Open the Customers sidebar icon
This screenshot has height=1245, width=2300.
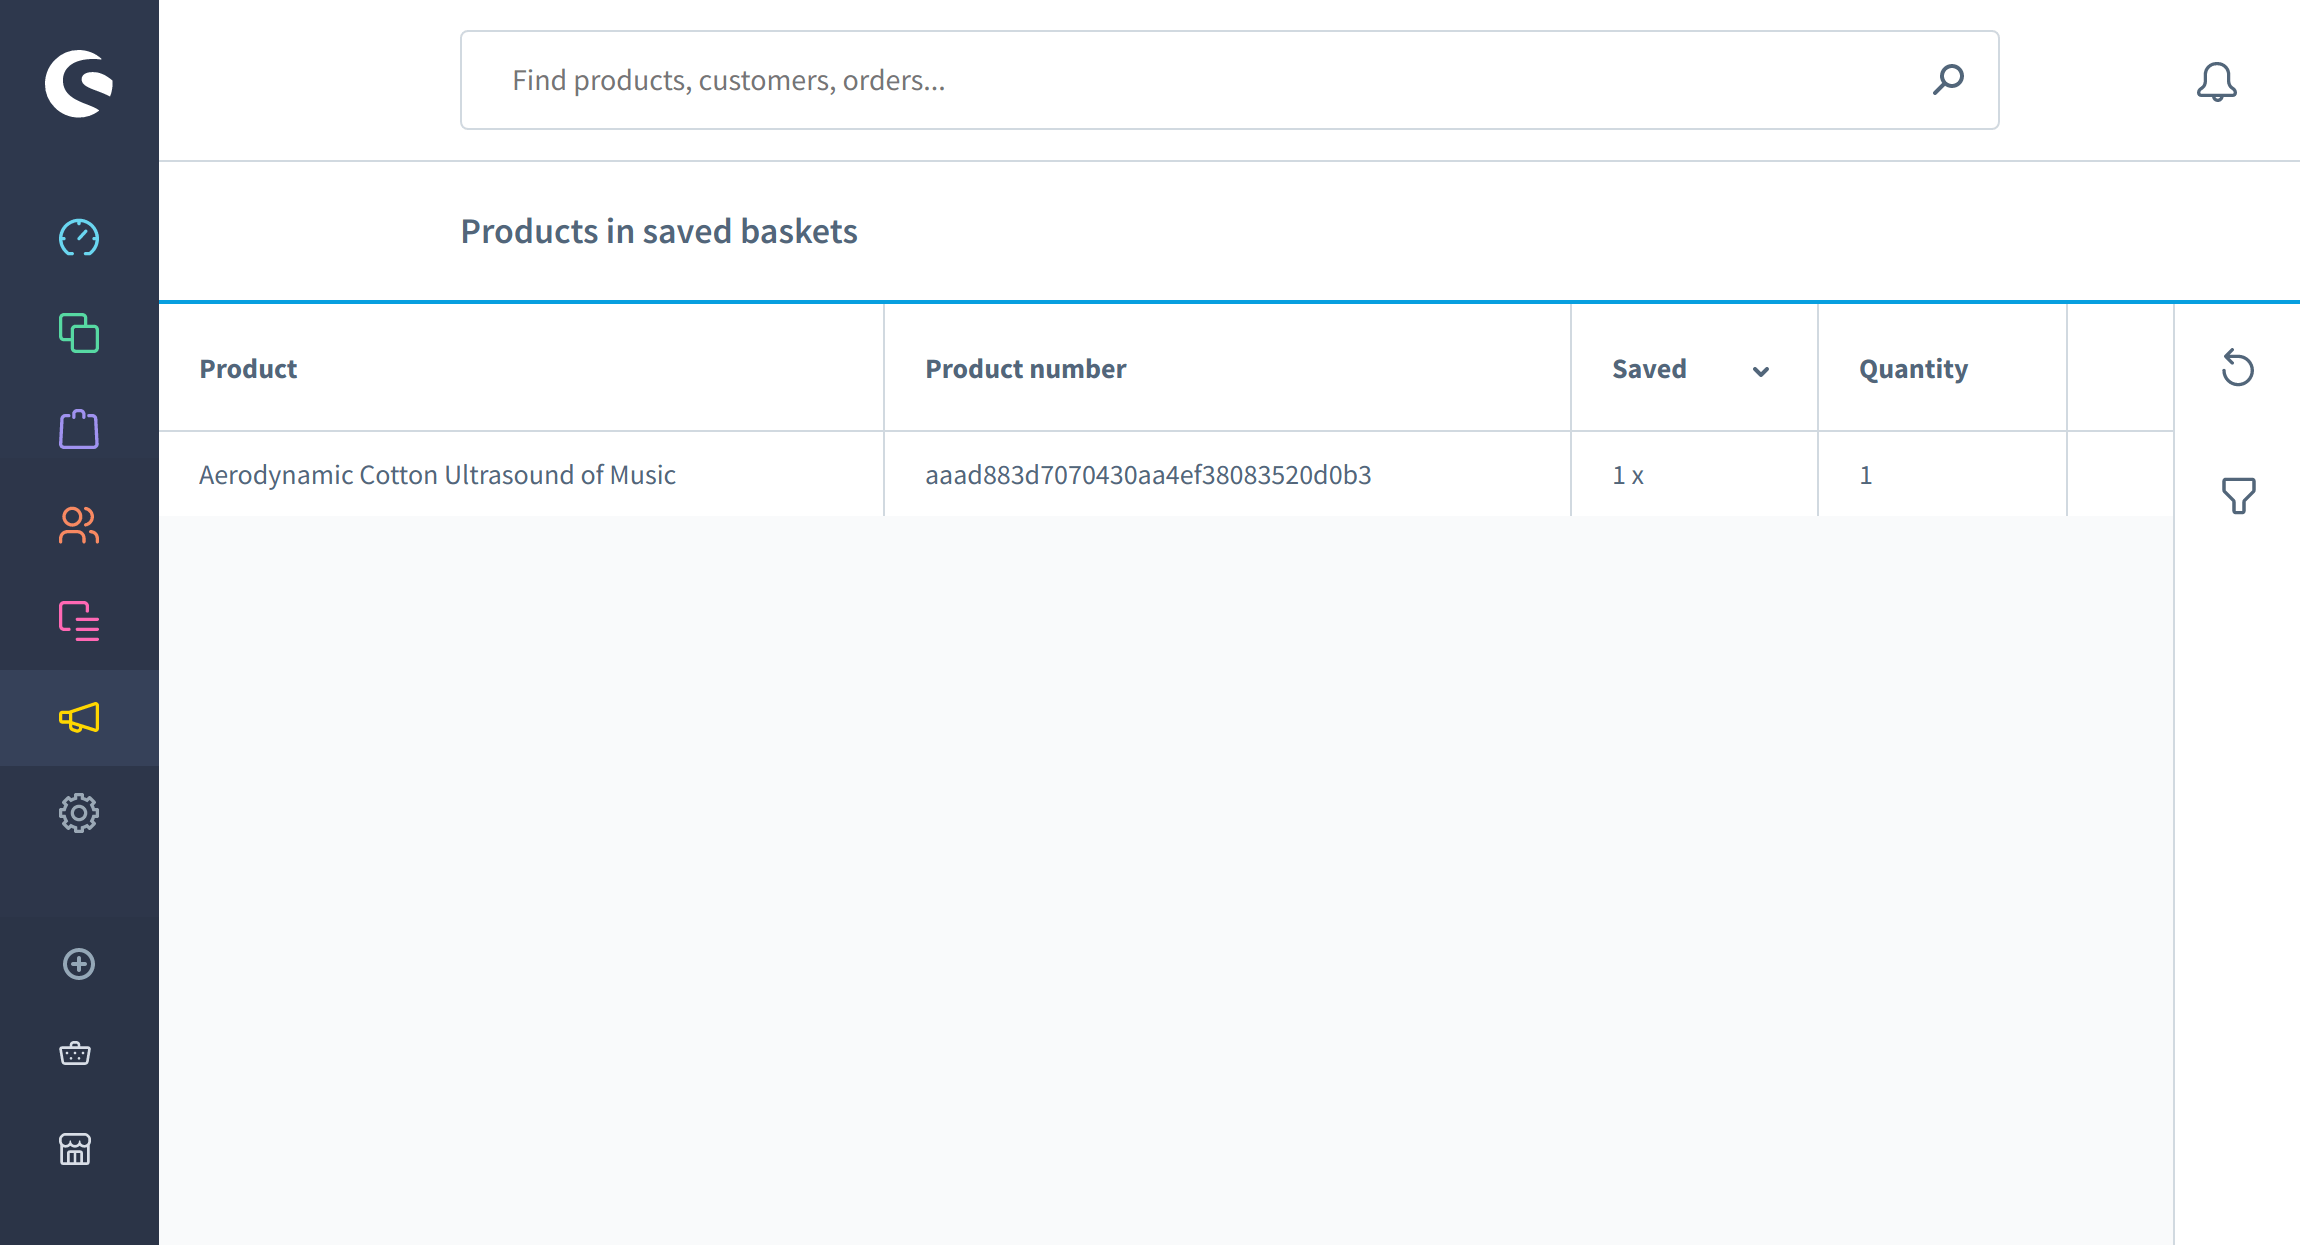[x=79, y=525]
